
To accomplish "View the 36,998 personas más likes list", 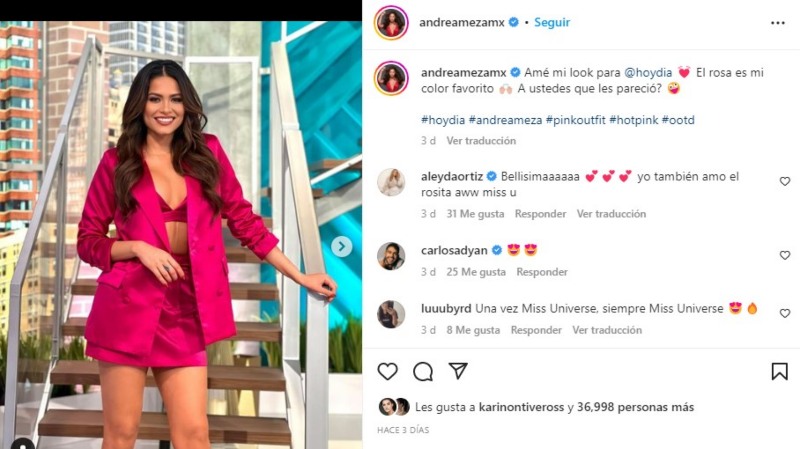I will pyautogui.click(x=635, y=407).
